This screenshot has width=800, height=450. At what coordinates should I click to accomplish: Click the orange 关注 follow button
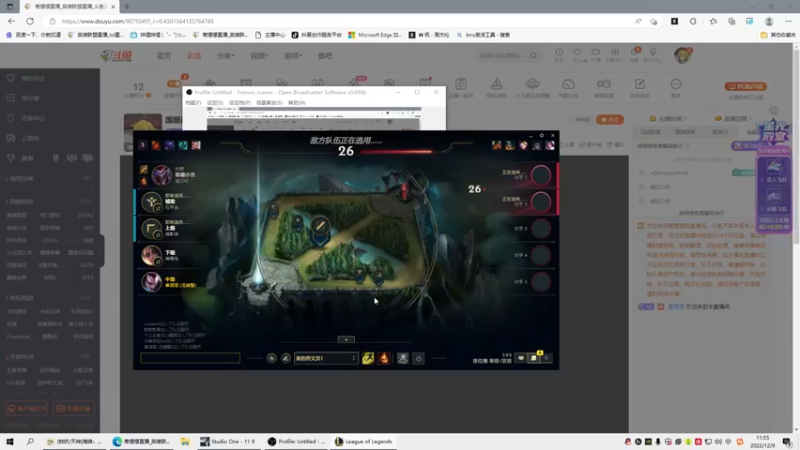610,119
